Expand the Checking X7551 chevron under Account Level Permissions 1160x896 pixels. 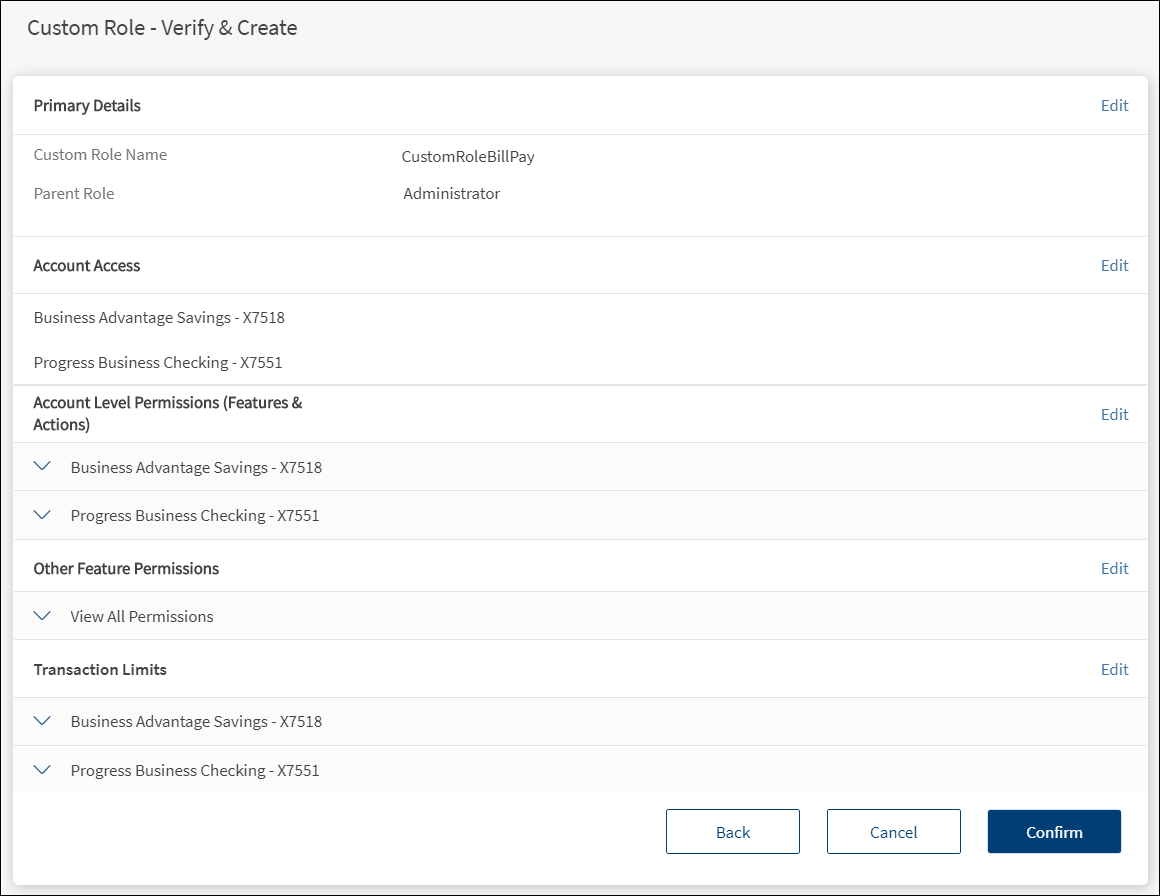click(x=42, y=516)
